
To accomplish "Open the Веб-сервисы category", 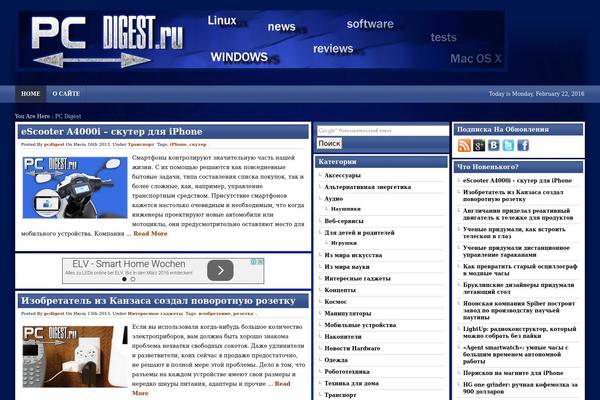I will point(344,221).
